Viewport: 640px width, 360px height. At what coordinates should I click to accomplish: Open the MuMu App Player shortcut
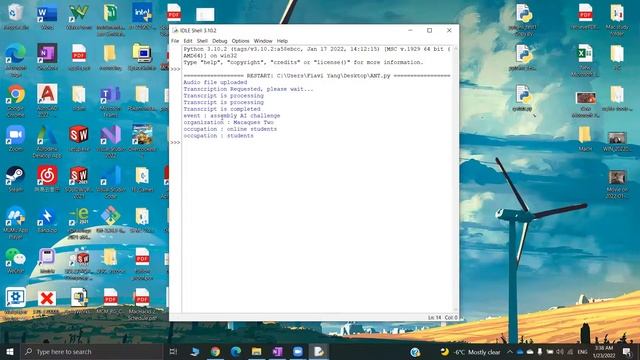click(x=16, y=222)
